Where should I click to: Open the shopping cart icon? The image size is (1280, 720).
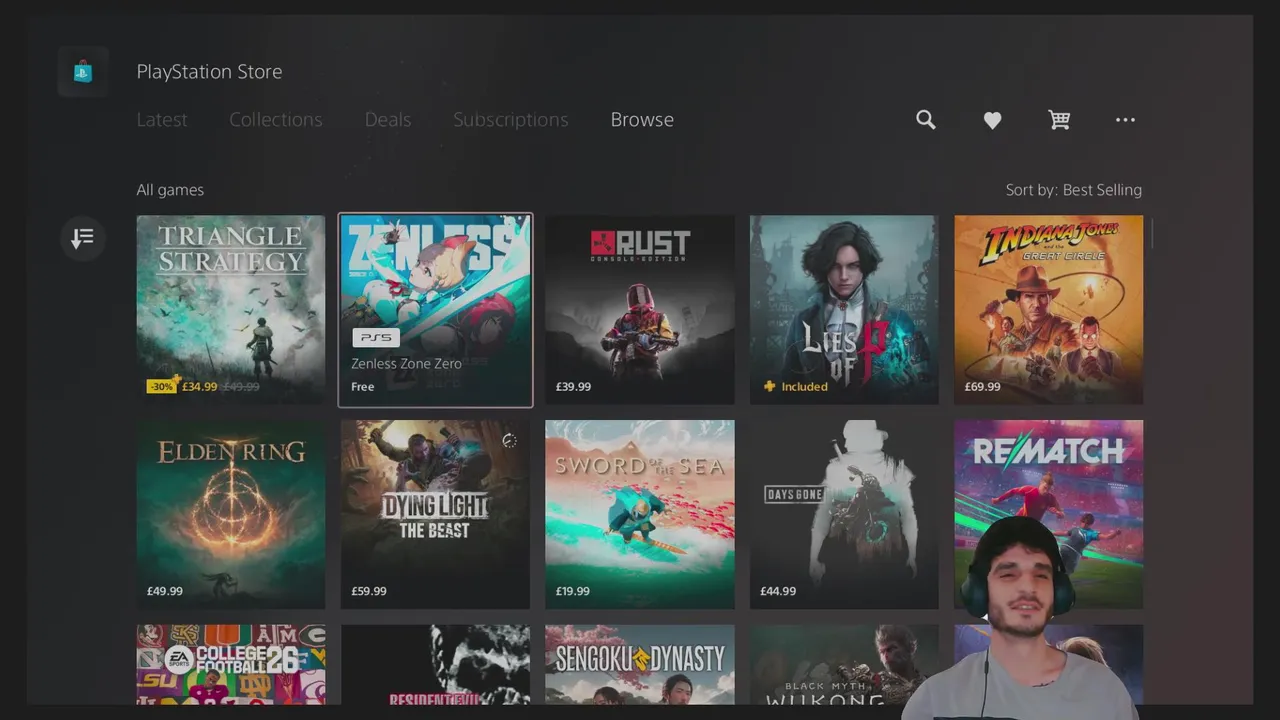[1059, 120]
